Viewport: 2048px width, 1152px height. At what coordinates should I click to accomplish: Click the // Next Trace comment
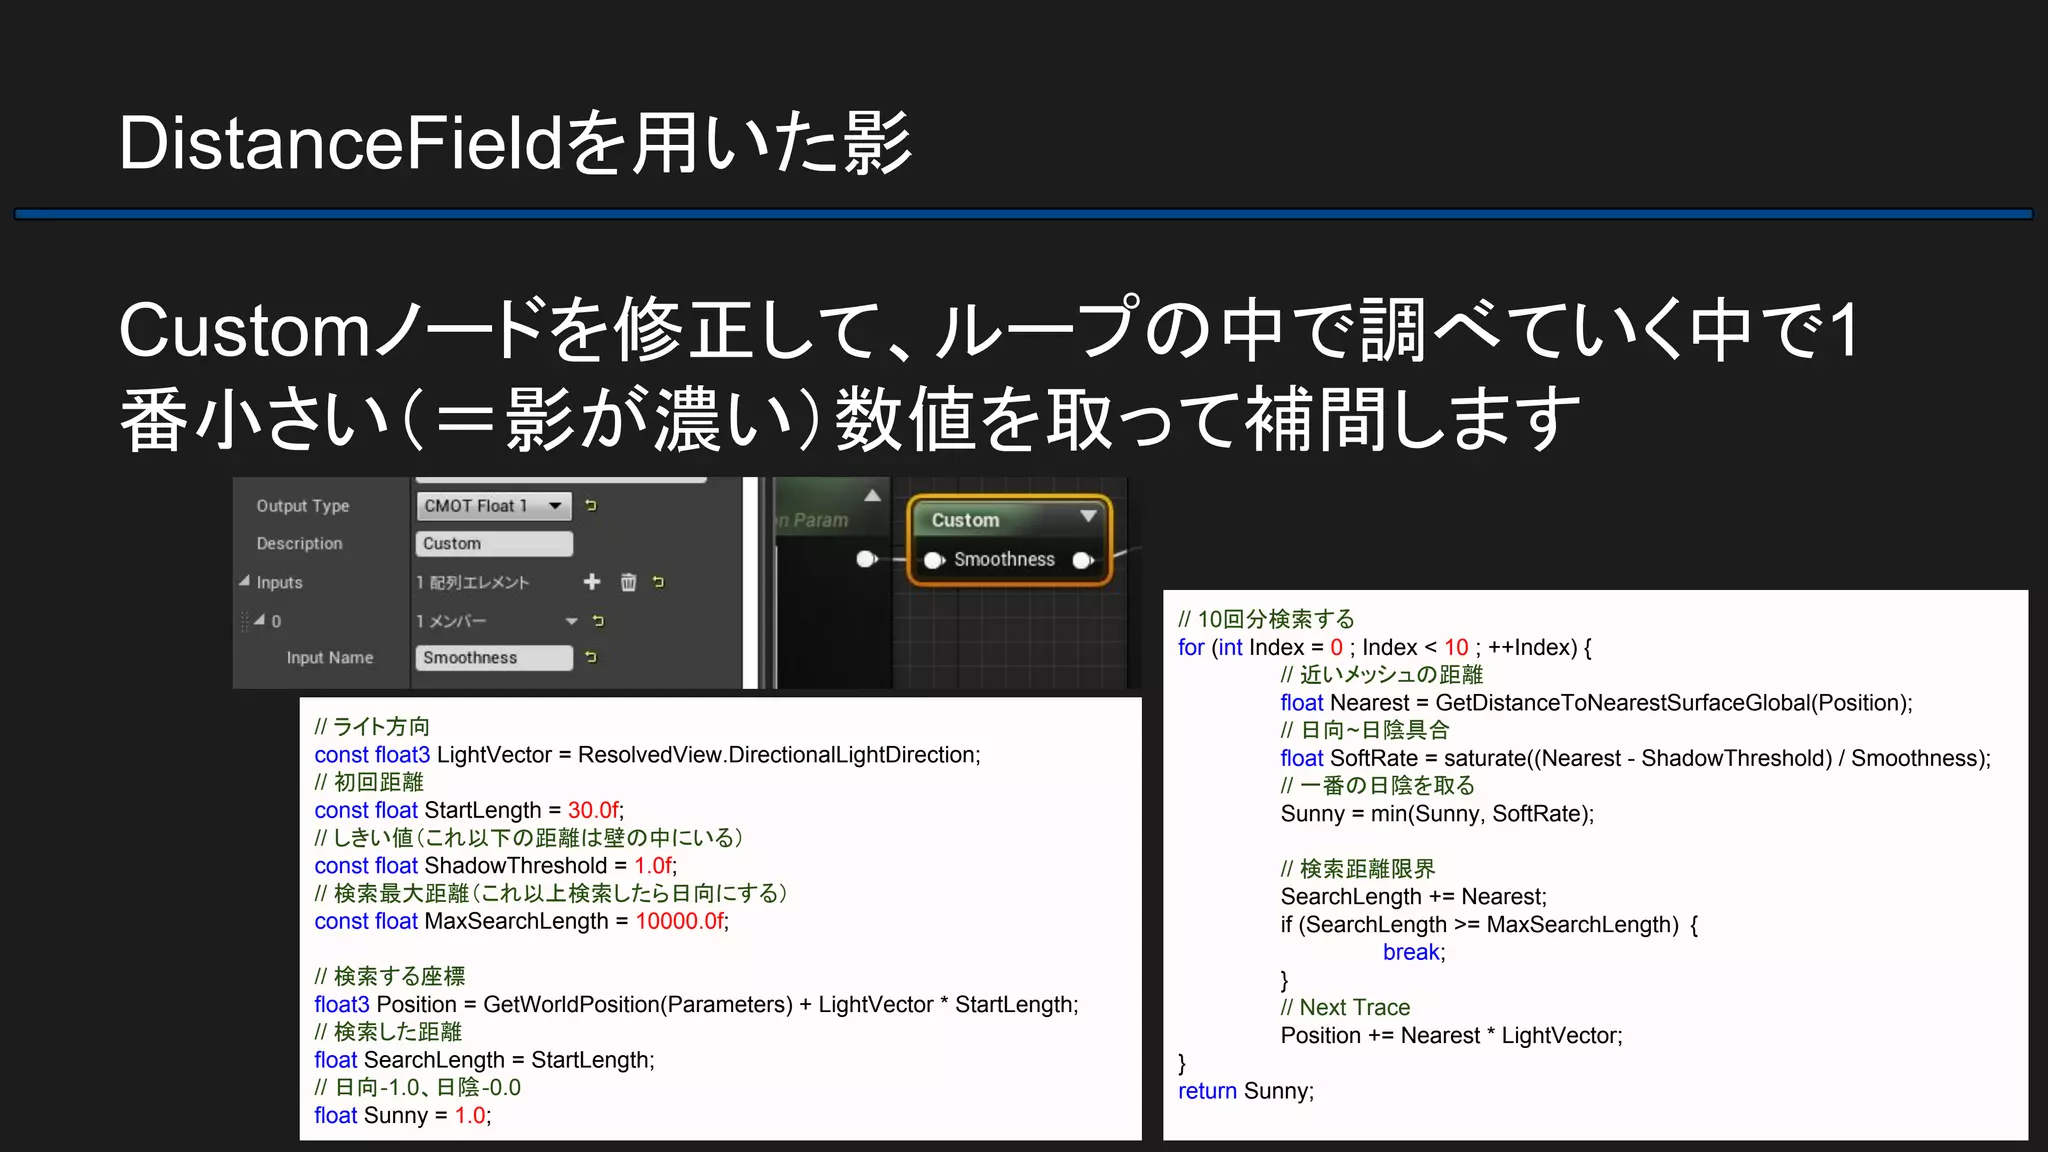tap(1345, 1007)
